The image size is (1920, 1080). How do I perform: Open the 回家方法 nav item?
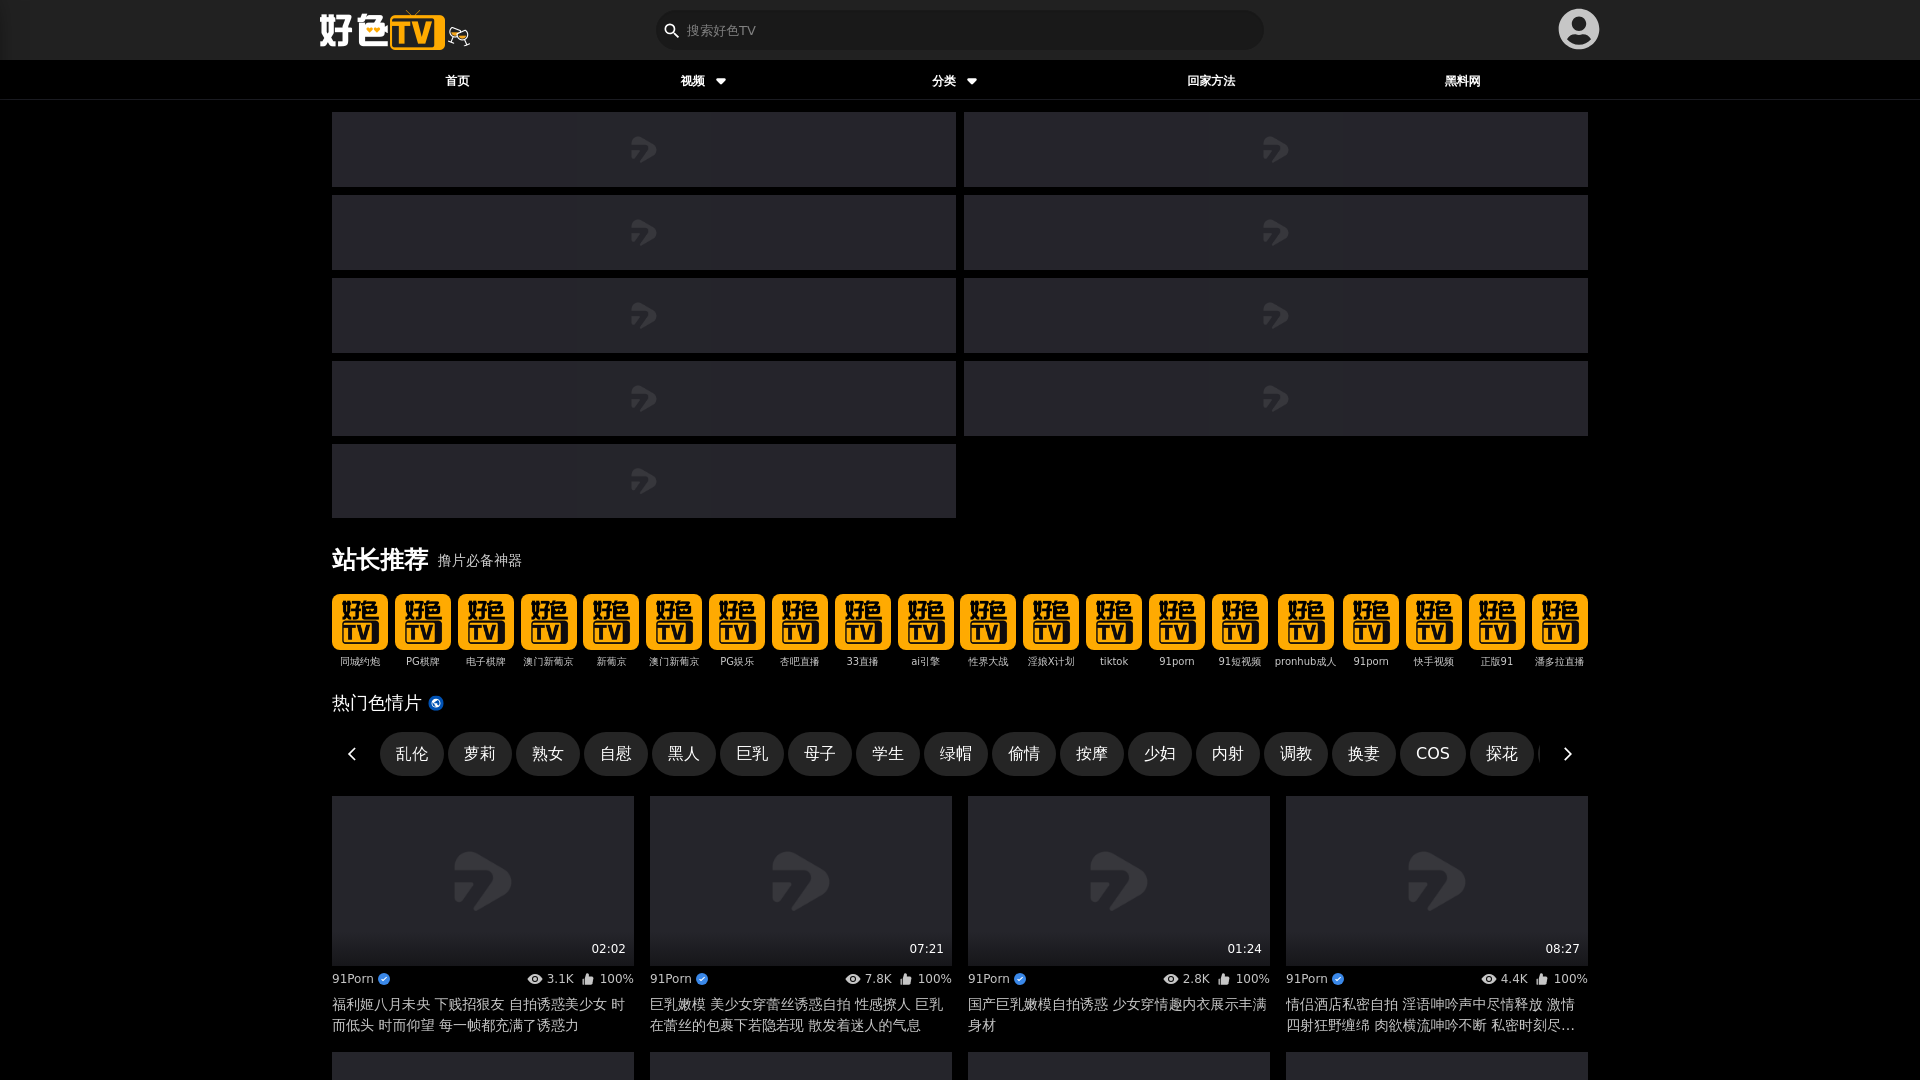coord(1210,81)
